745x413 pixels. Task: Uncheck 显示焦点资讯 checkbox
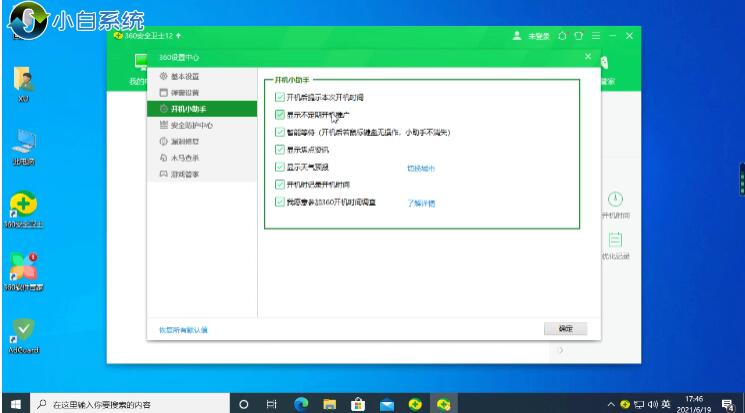click(x=280, y=150)
